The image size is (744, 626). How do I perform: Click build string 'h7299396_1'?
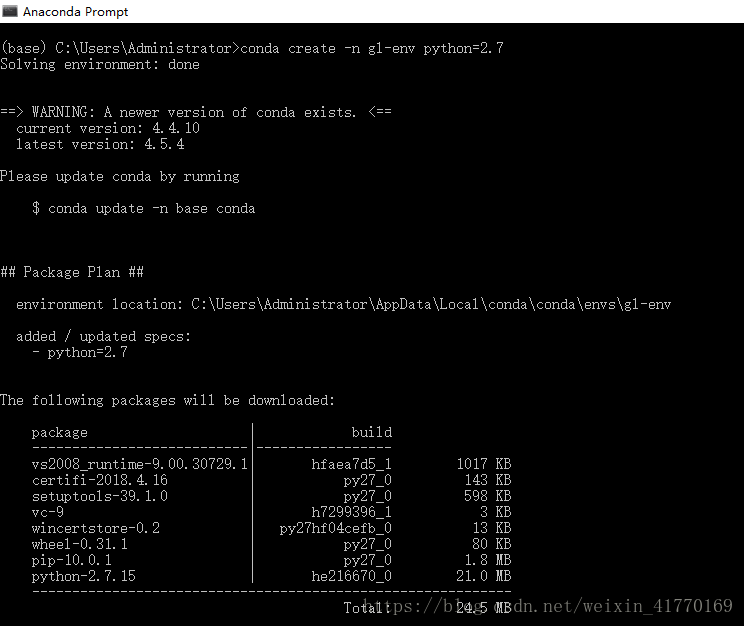click(x=352, y=512)
